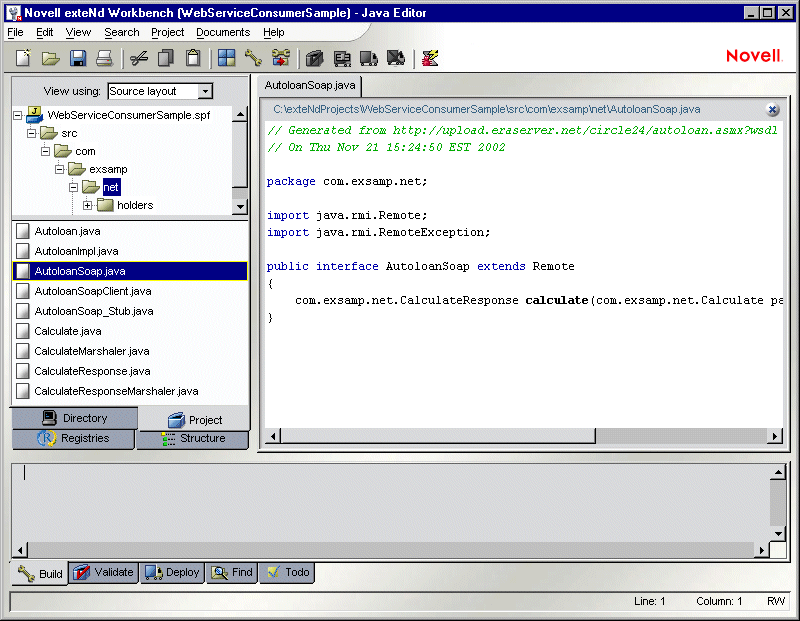Select AutoloanSoapClient.java in file list
Screen dimensions: 800x621
click(x=92, y=291)
